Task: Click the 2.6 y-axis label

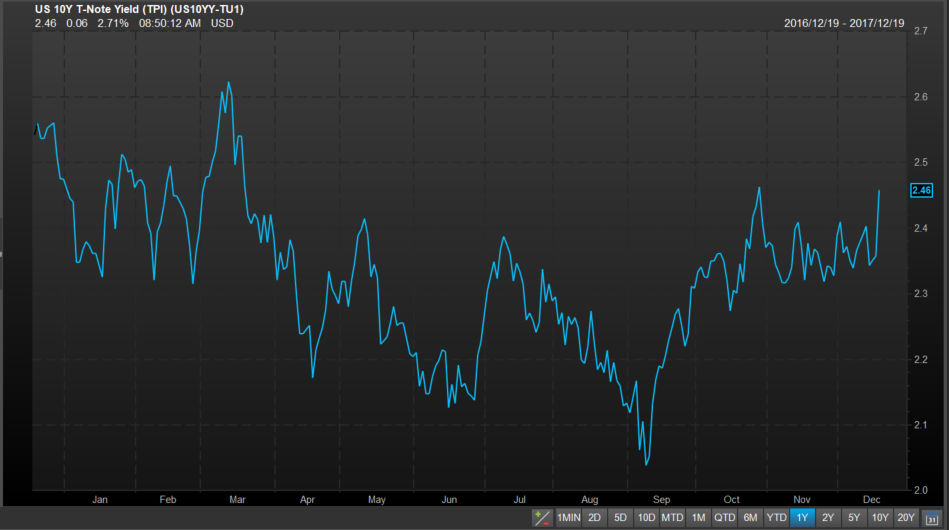Action: tap(921, 97)
